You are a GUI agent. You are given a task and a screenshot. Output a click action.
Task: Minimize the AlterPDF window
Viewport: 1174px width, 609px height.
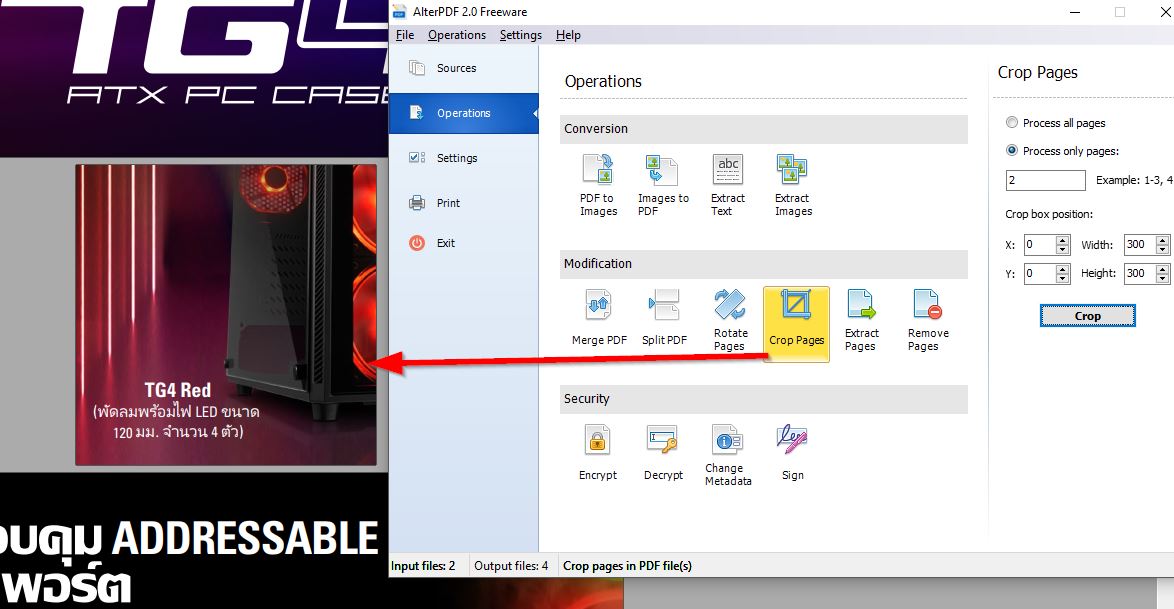(1075, 12)
